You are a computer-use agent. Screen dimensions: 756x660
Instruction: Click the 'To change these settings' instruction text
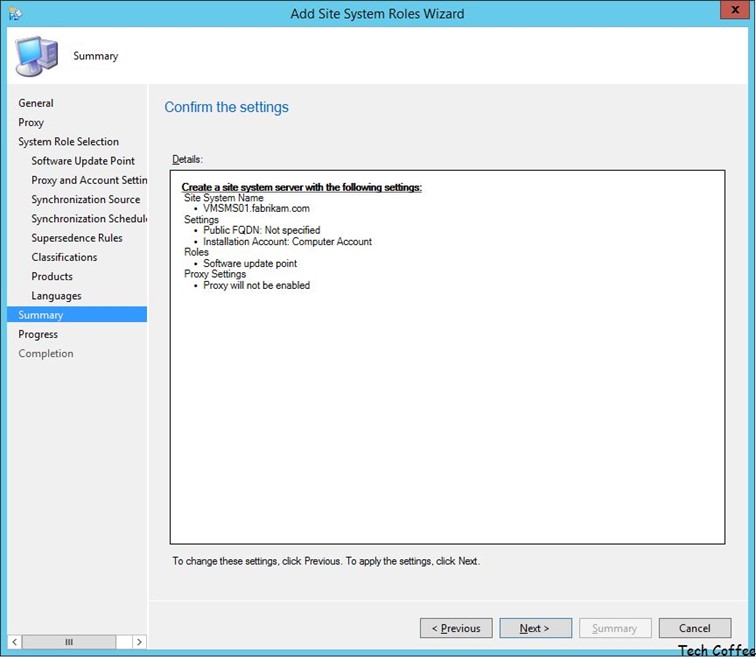tap(326, 561)
